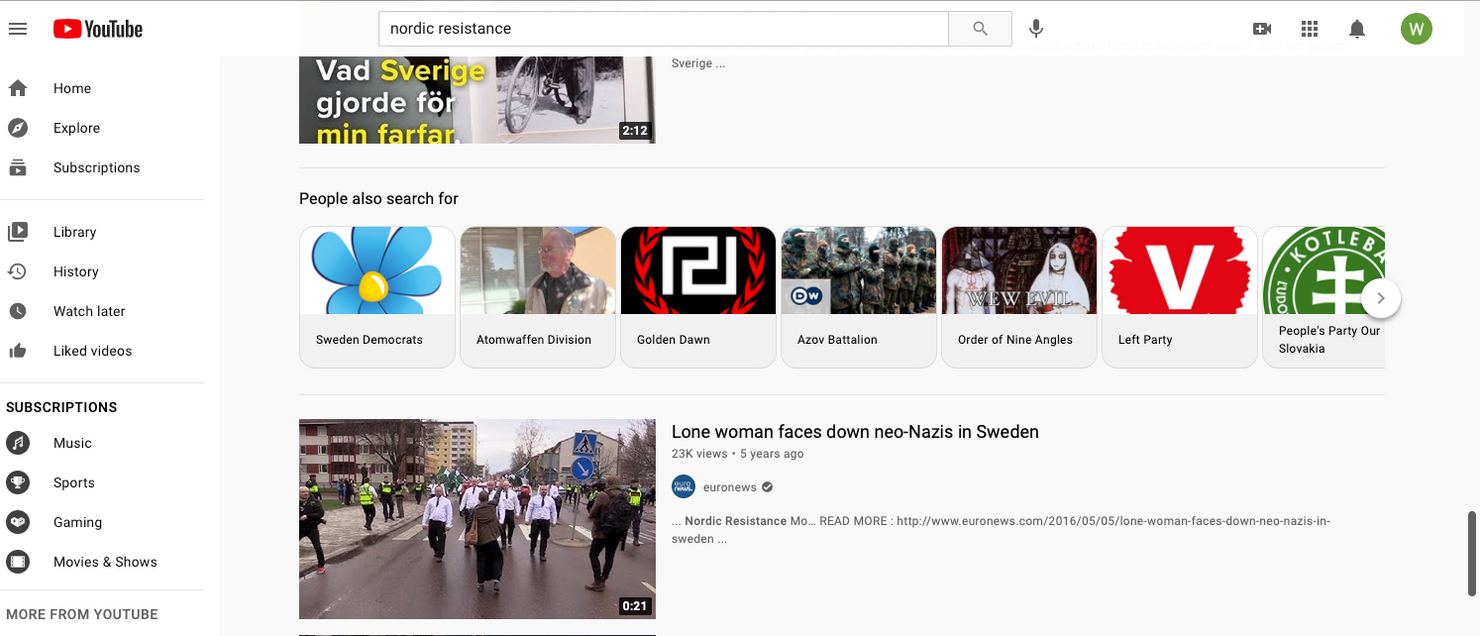Click the 2:12 duration badge
Viewport: 1480px width, 636px height.
point(634,131)
